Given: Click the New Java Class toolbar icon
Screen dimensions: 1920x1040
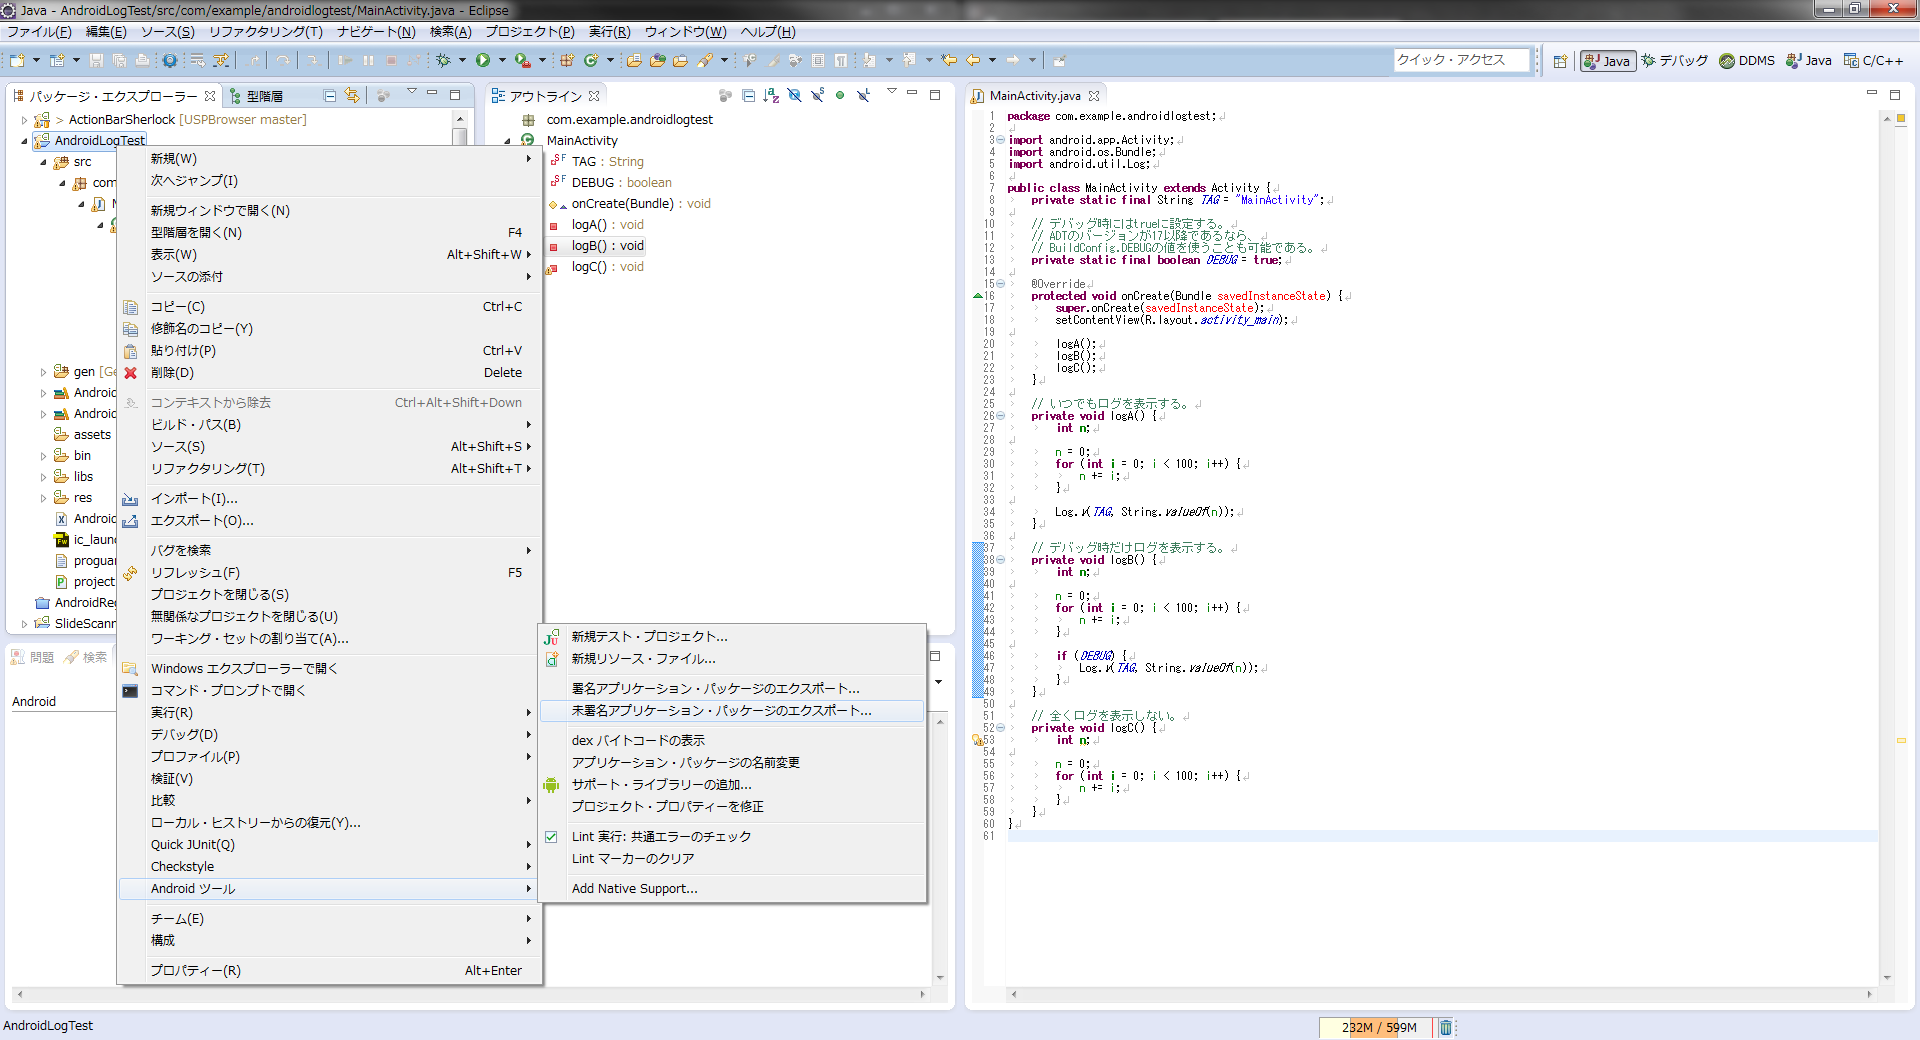Looking at the screenshot, I should coord(591,60).
